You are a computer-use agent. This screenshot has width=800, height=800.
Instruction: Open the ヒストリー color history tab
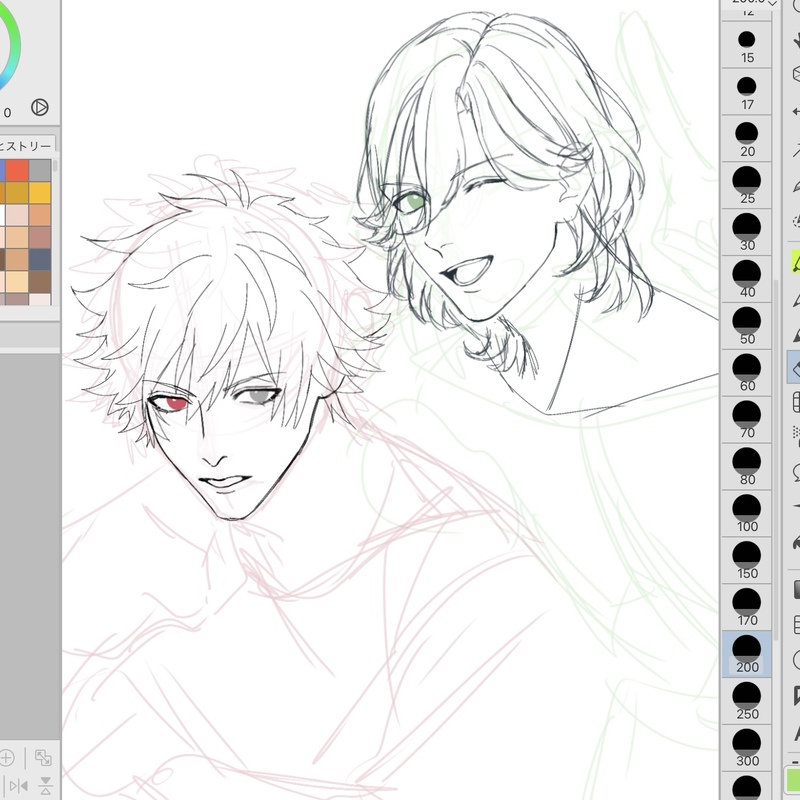point(26,146)
